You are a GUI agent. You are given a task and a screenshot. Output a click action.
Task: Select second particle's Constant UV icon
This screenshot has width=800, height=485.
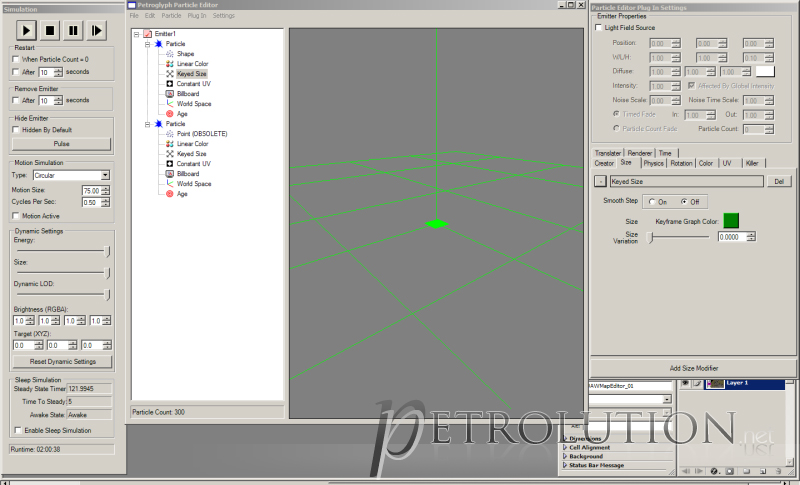pos(170,164)
